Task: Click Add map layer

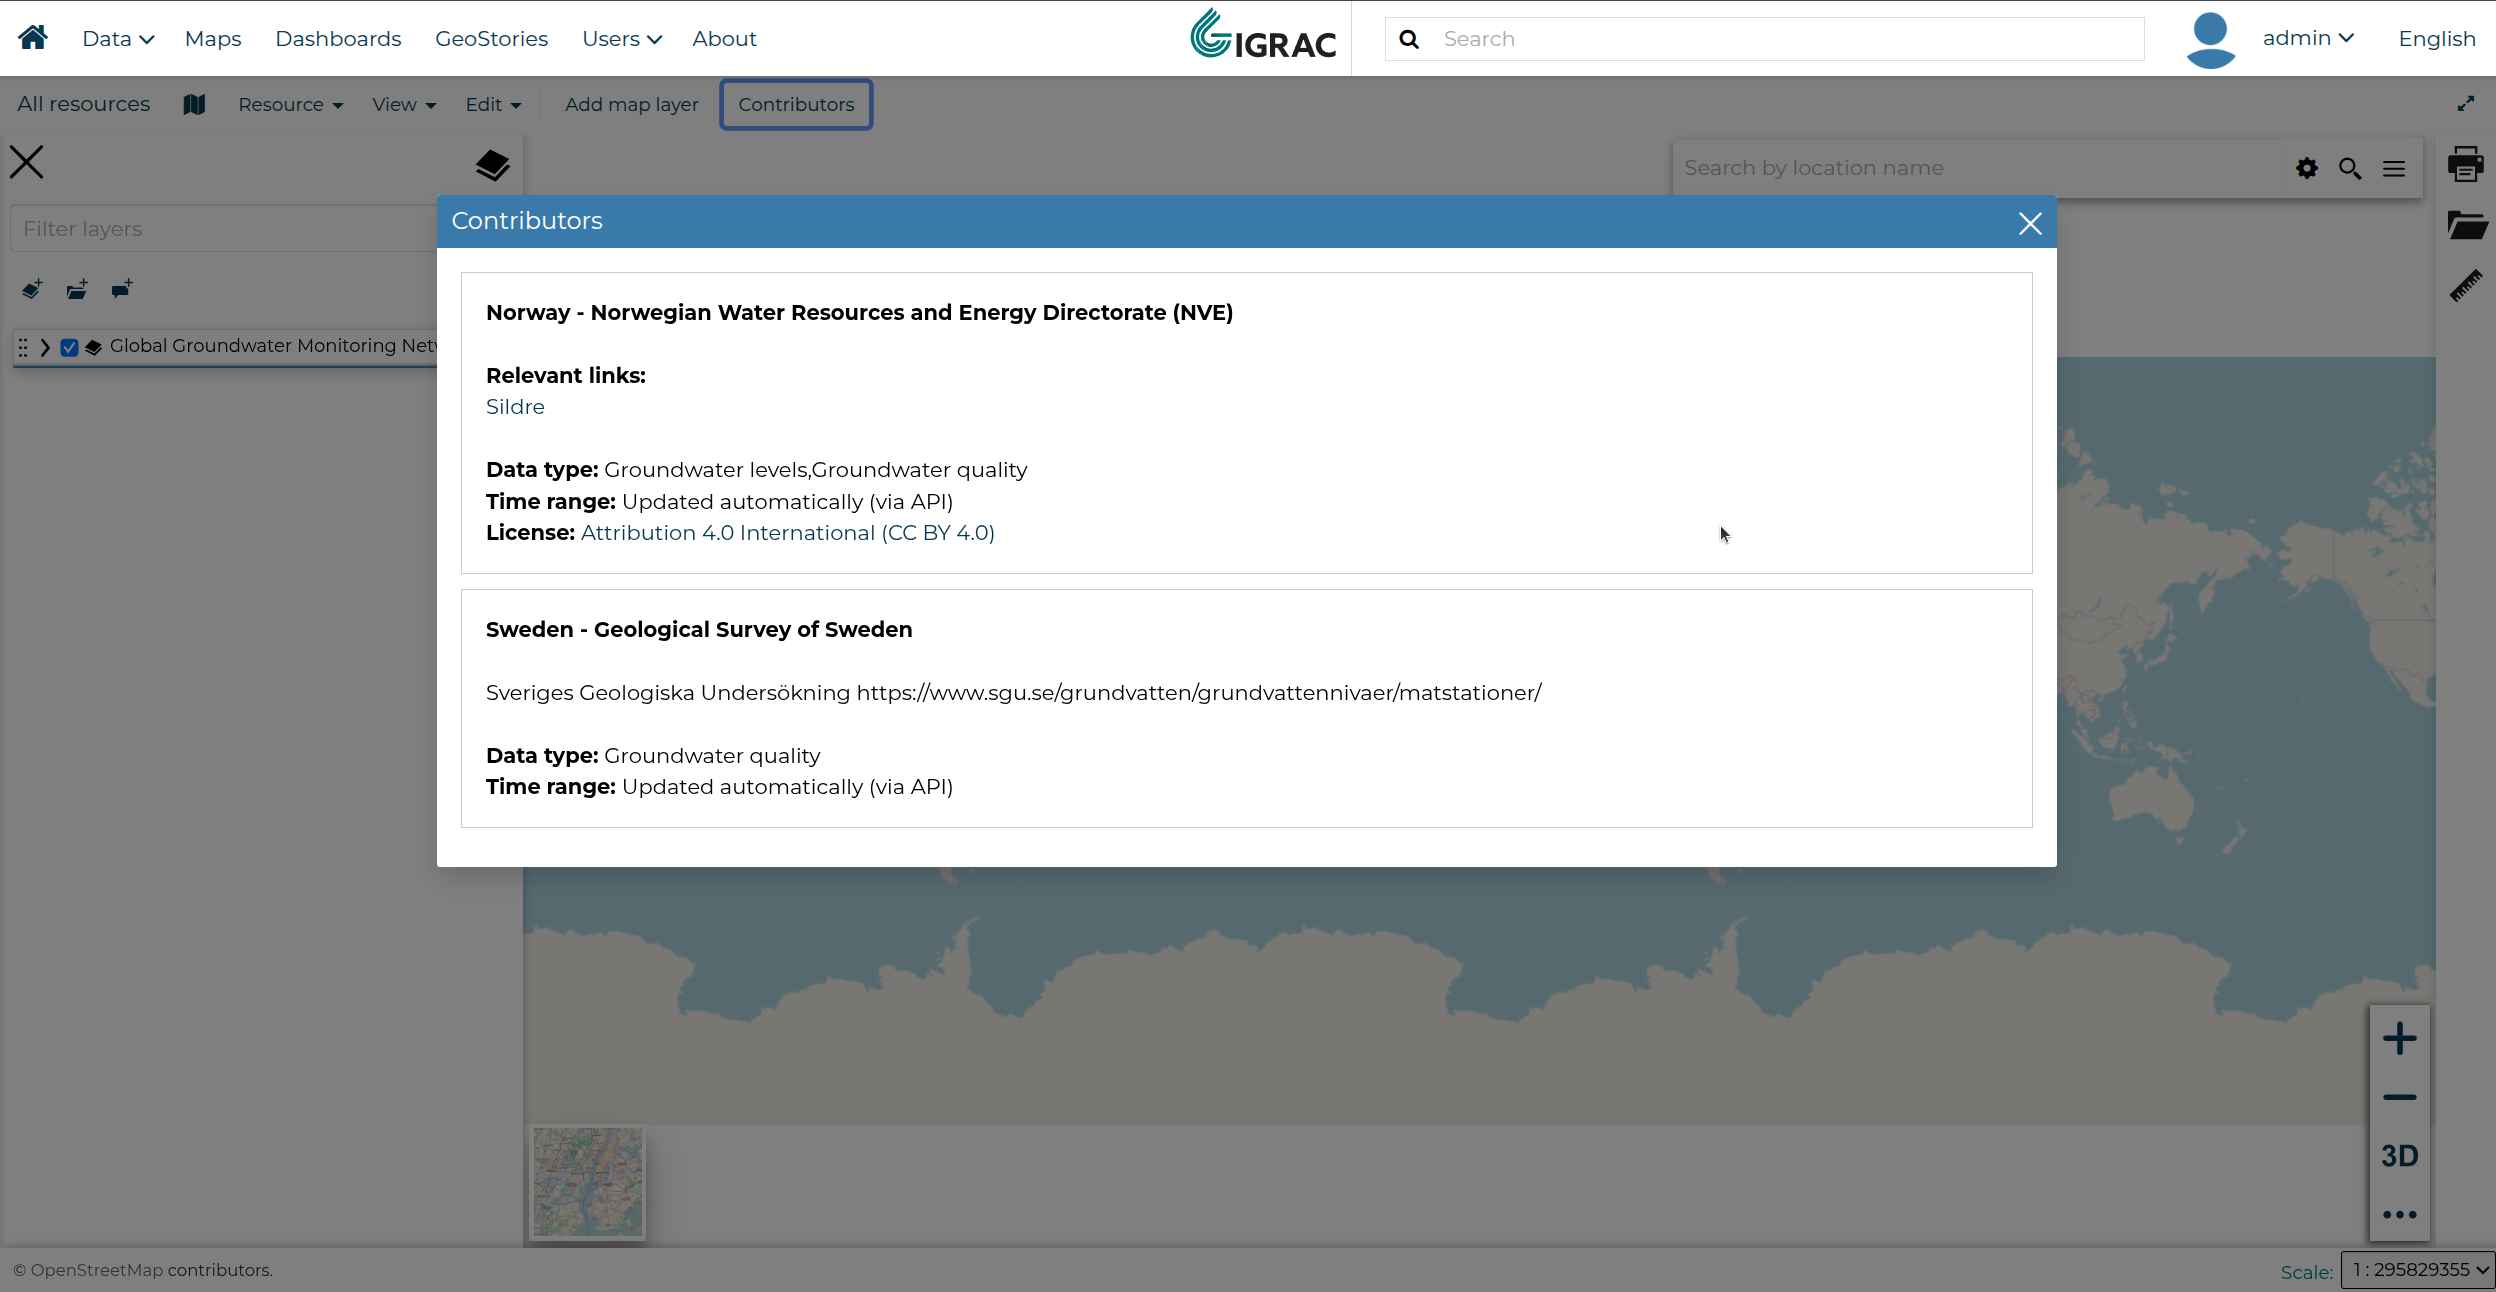Action: pyautogui.click(x=631, y=105)
